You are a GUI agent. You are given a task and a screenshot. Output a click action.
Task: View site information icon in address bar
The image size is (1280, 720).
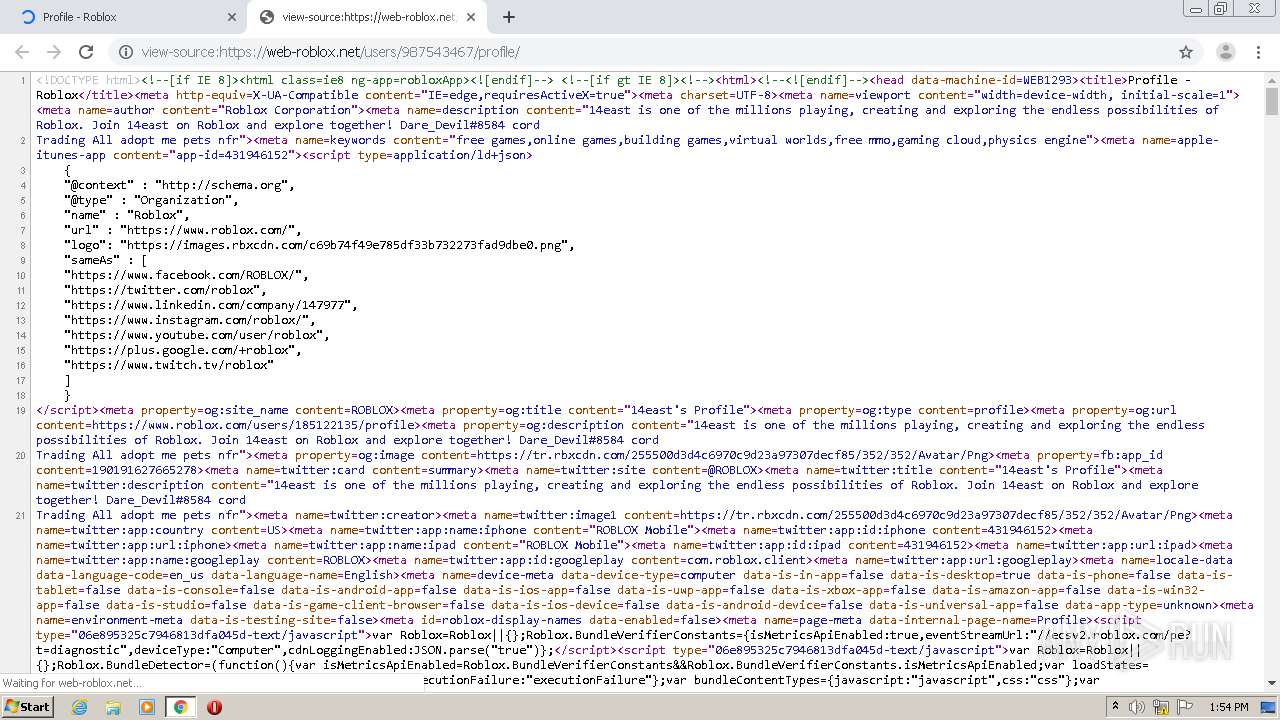126,52
